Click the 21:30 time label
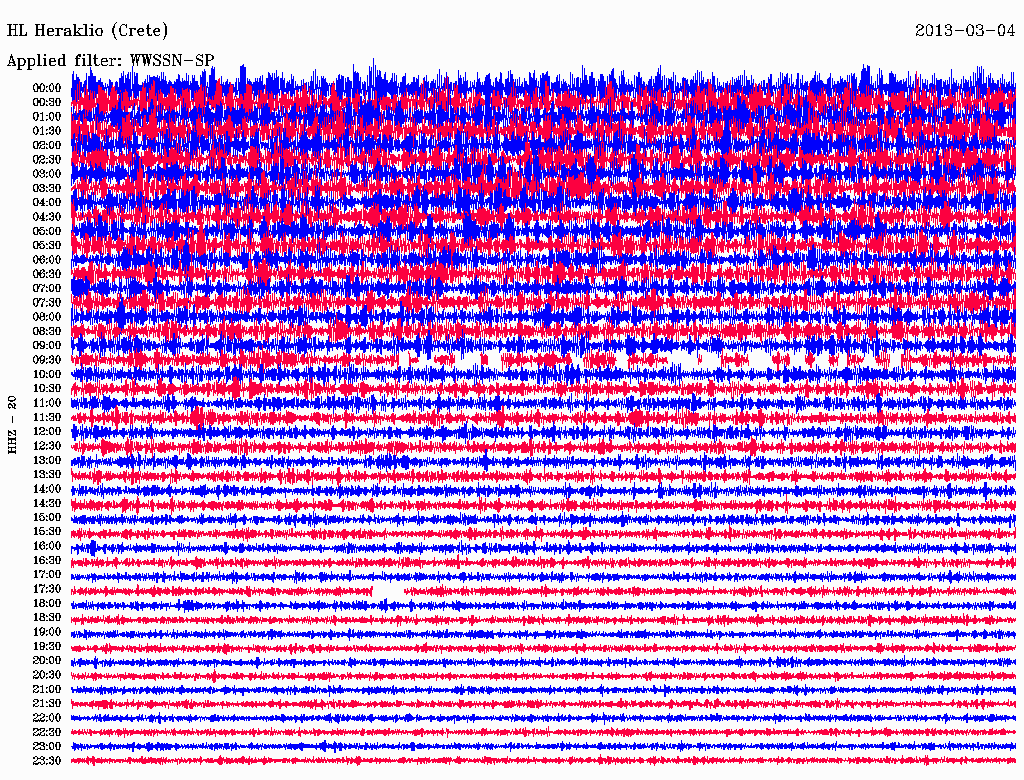The image size is (1024, 780). pos(47,704)
